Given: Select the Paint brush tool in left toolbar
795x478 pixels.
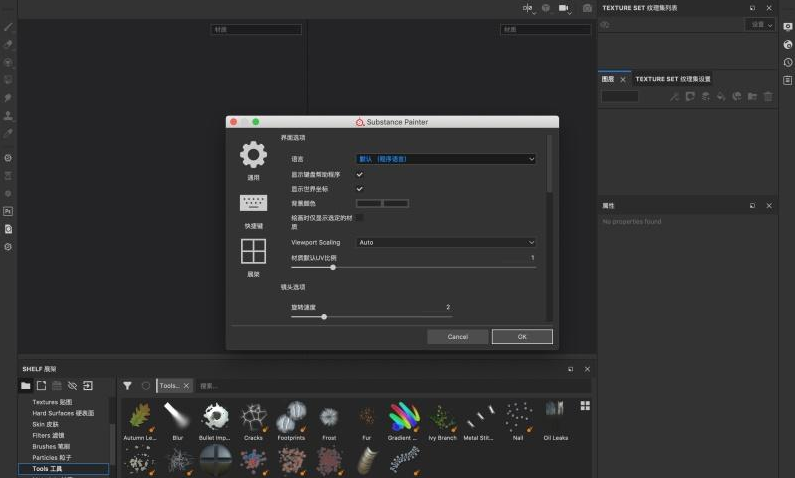Looking at the screenshot, I should (8, 27).
